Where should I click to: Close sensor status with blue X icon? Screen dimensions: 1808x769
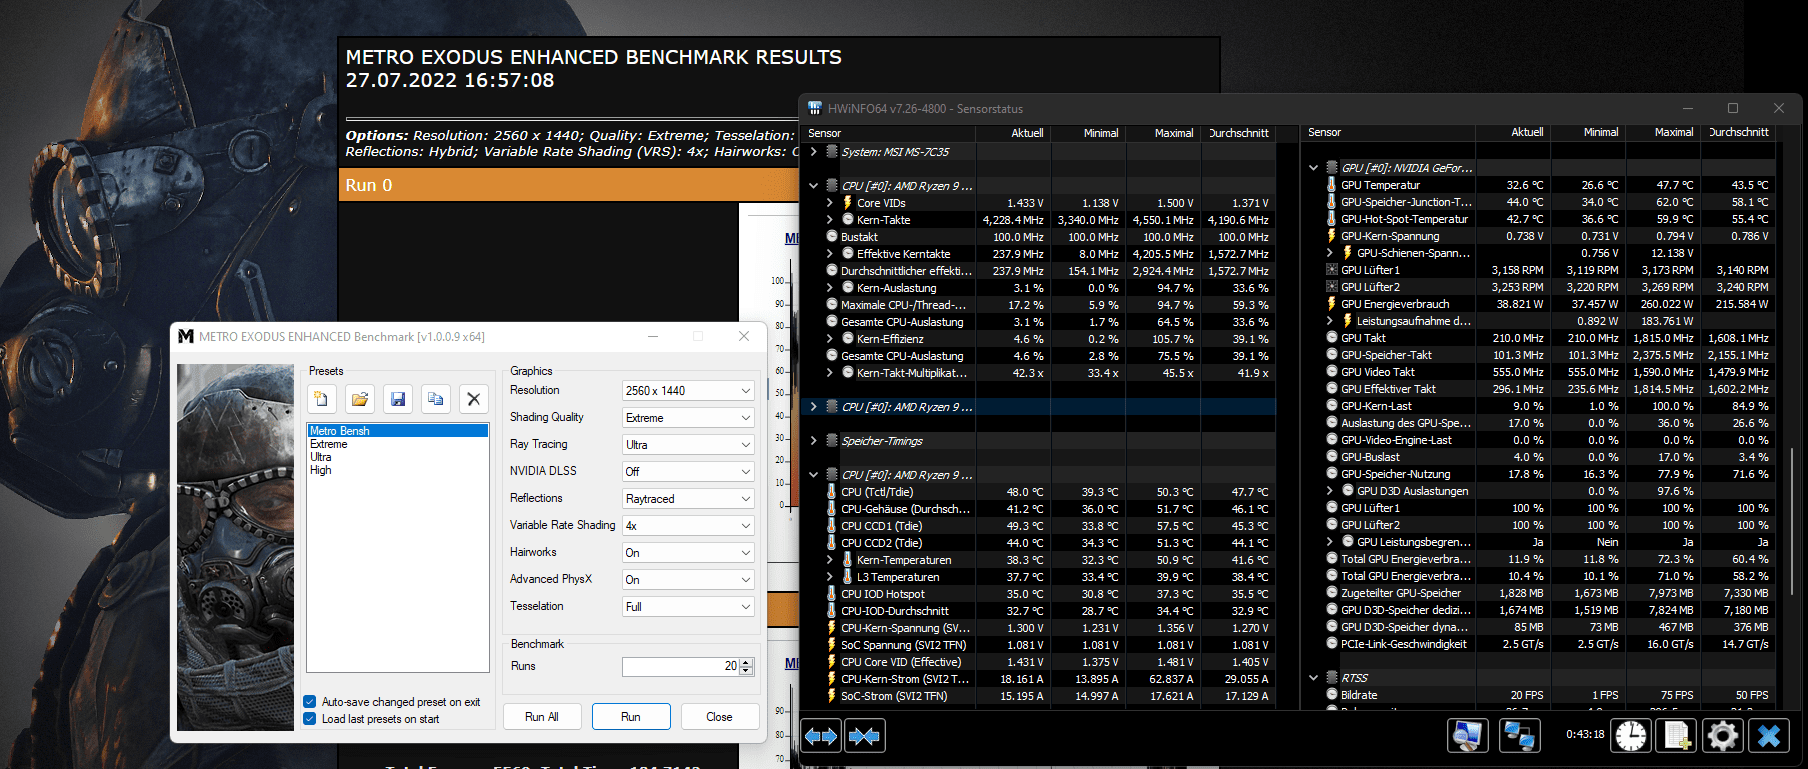coord(1769,736)
